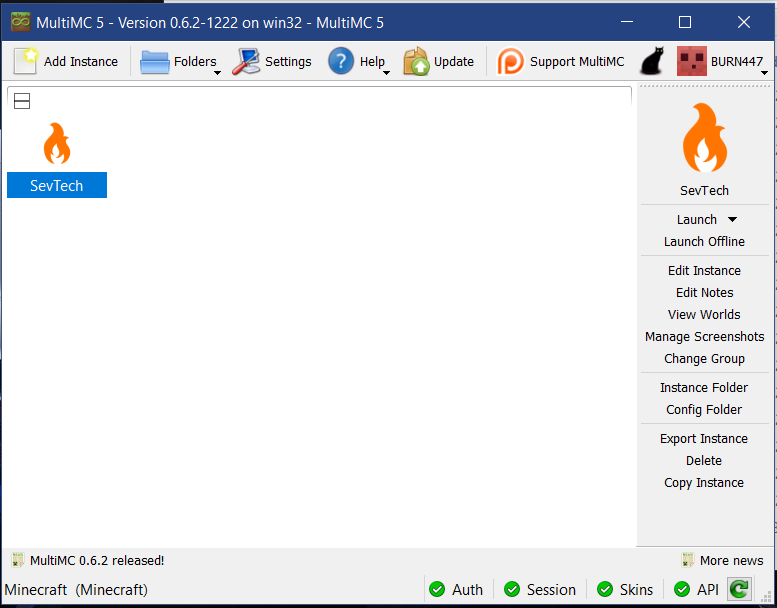Open Edit Notes
The height and width of the screenshot is (608, 777).
pyautogui.click(x=704, y=292)
